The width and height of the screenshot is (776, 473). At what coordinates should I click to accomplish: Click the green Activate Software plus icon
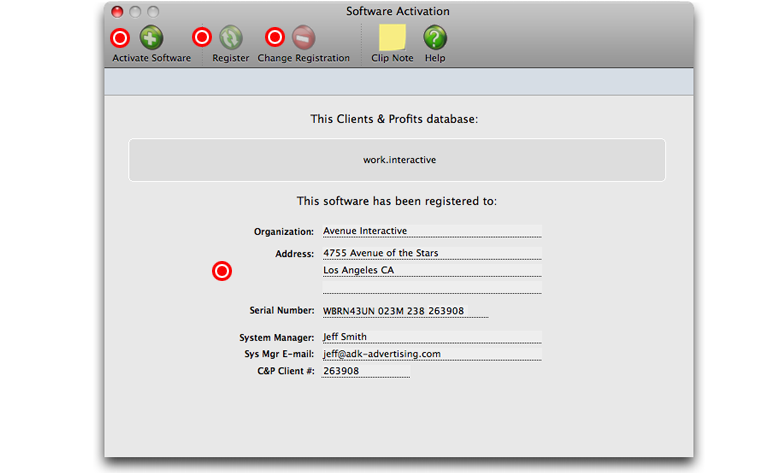point(151,38)
